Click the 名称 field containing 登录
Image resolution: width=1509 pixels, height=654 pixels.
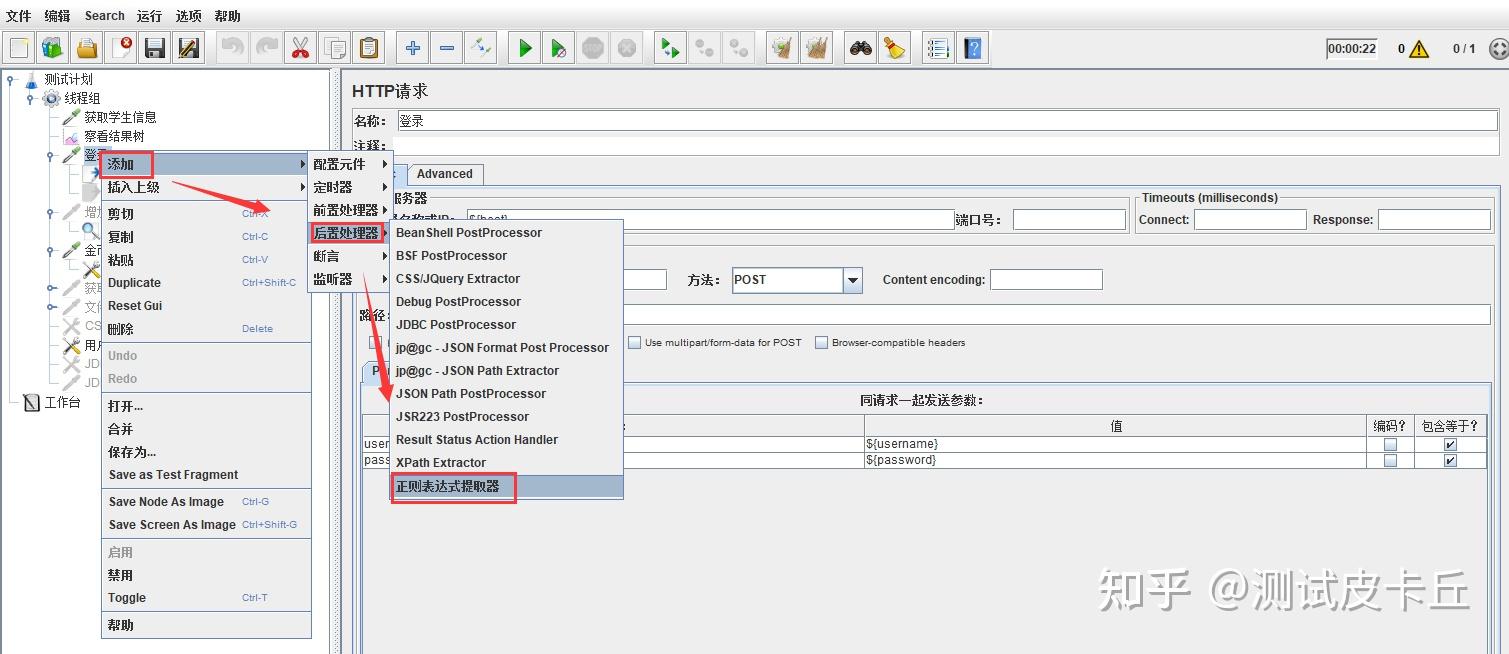(x=948, y=121)
